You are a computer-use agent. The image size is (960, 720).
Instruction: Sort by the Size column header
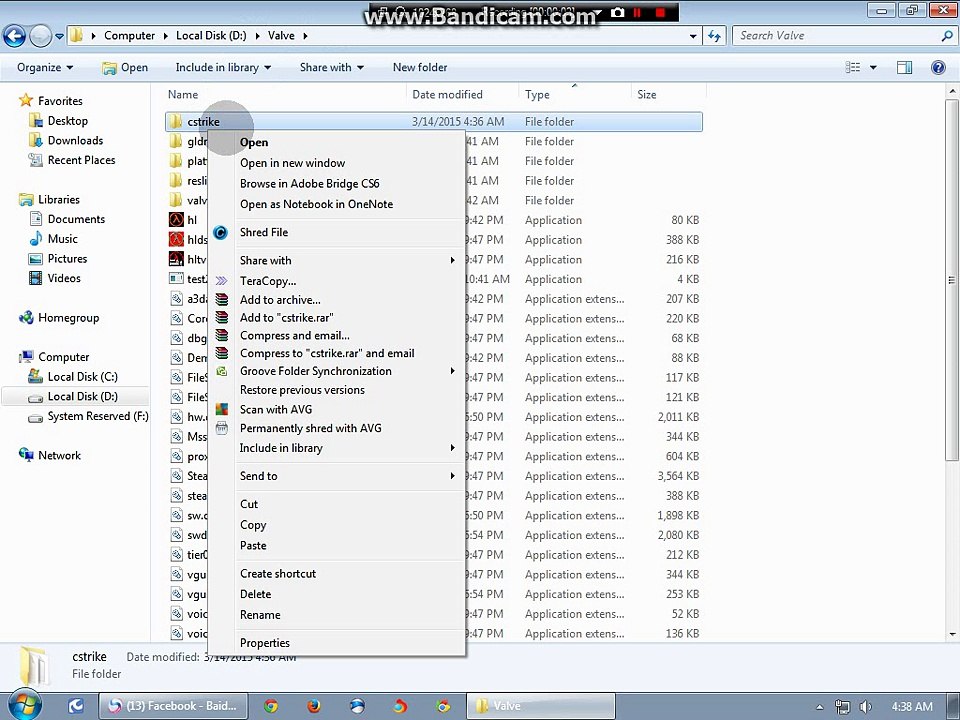click(x=647, y=94)
